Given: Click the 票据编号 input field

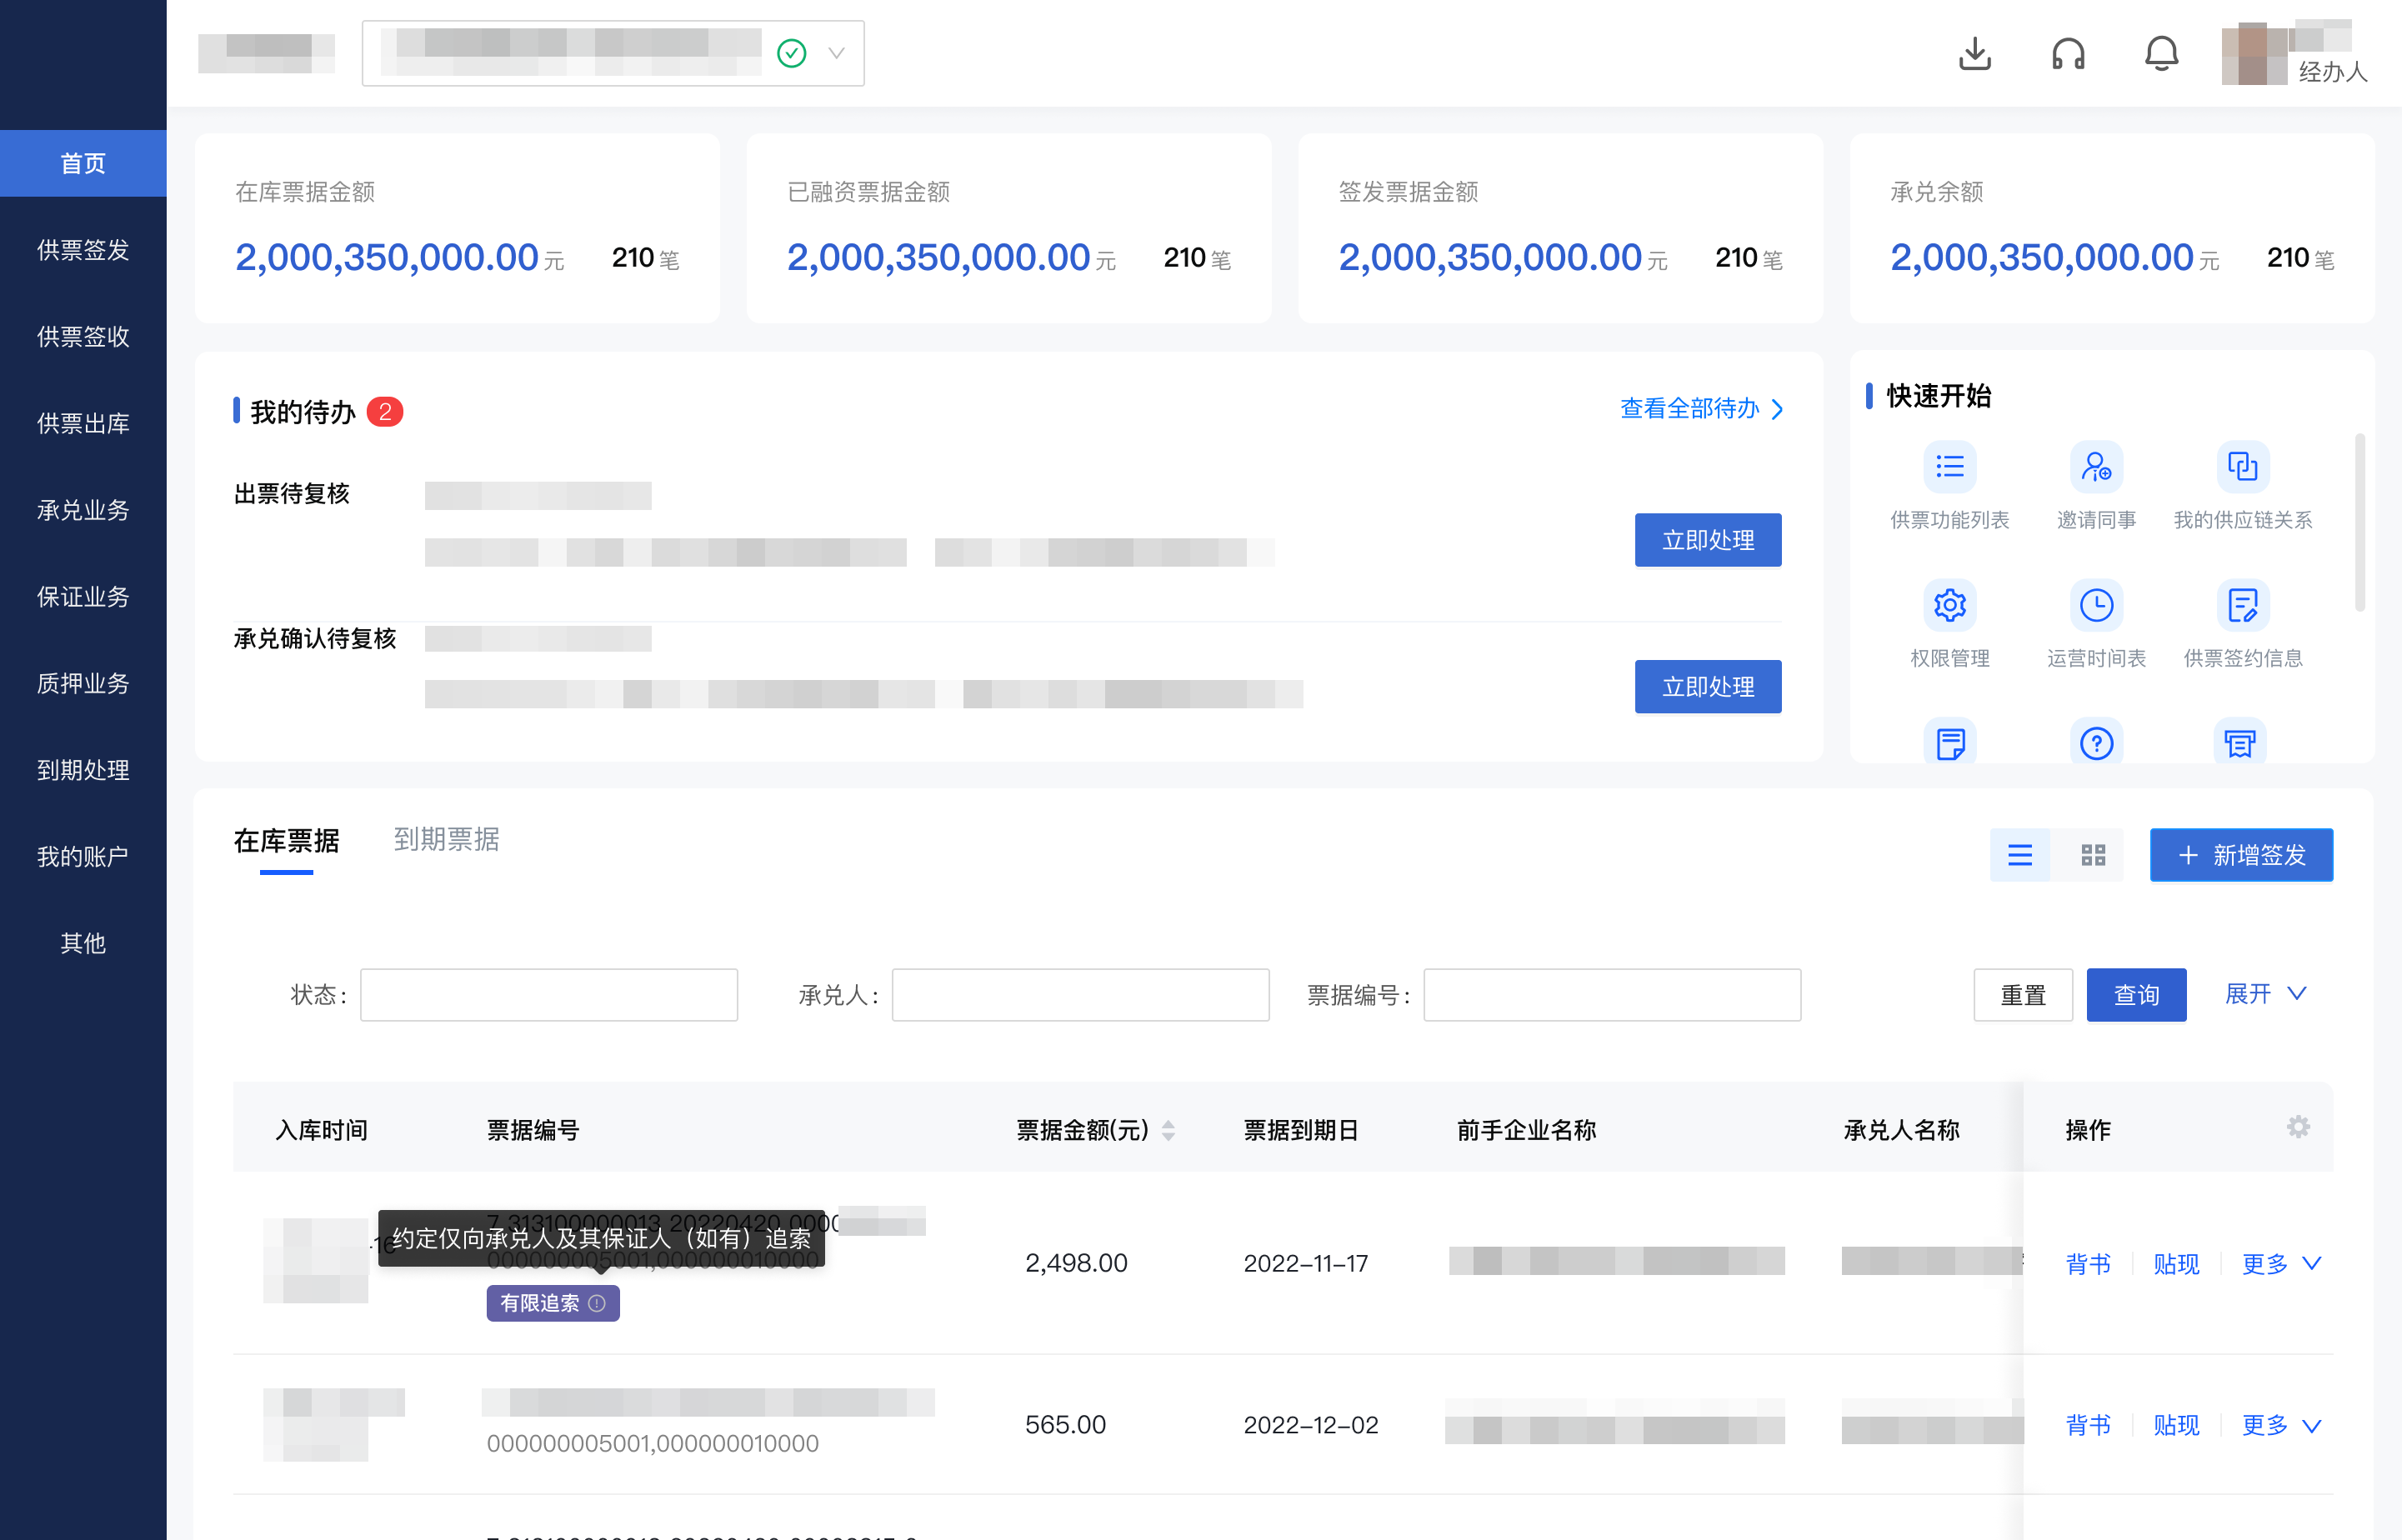Looking at the screenshot, I should [x=1612, y=995].
